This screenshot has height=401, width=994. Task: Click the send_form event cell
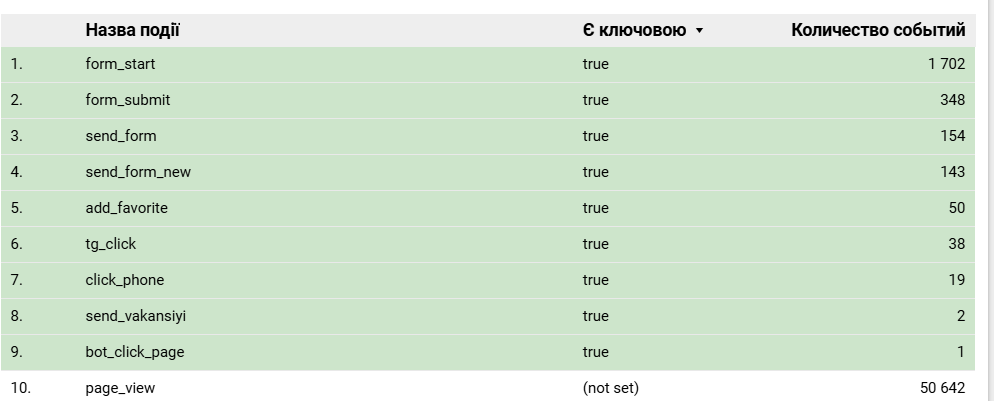tap(121, 136)
